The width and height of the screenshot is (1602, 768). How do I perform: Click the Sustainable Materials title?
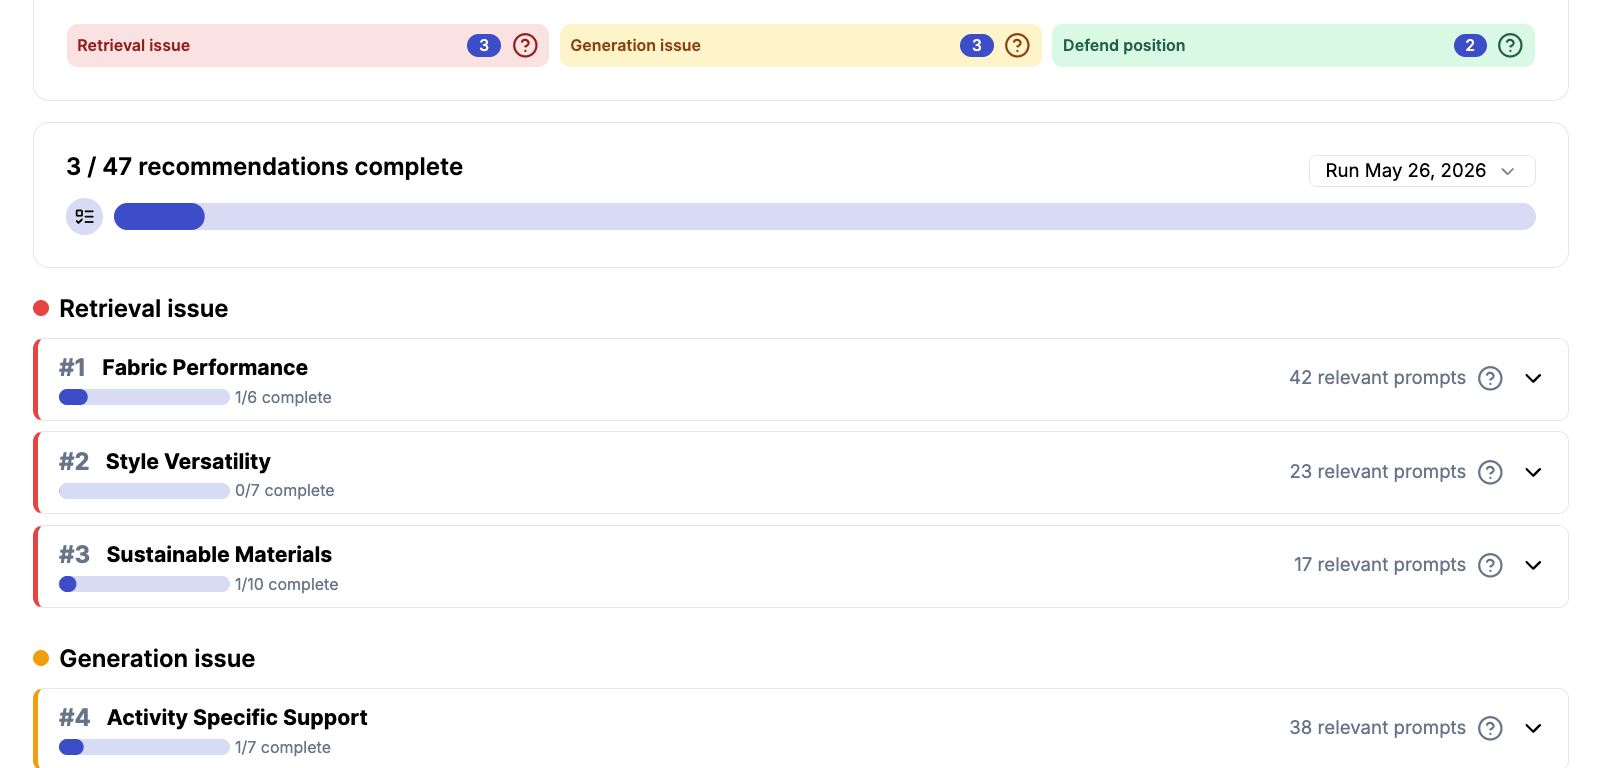pyautogui.click(x=219, y=555)
